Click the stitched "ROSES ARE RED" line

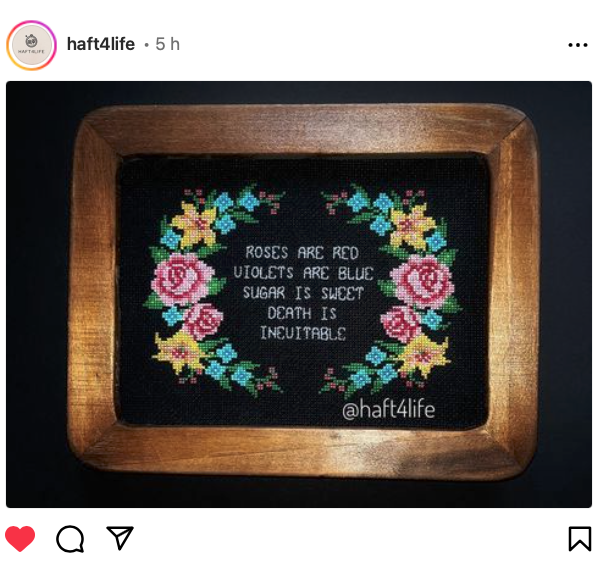302,253
